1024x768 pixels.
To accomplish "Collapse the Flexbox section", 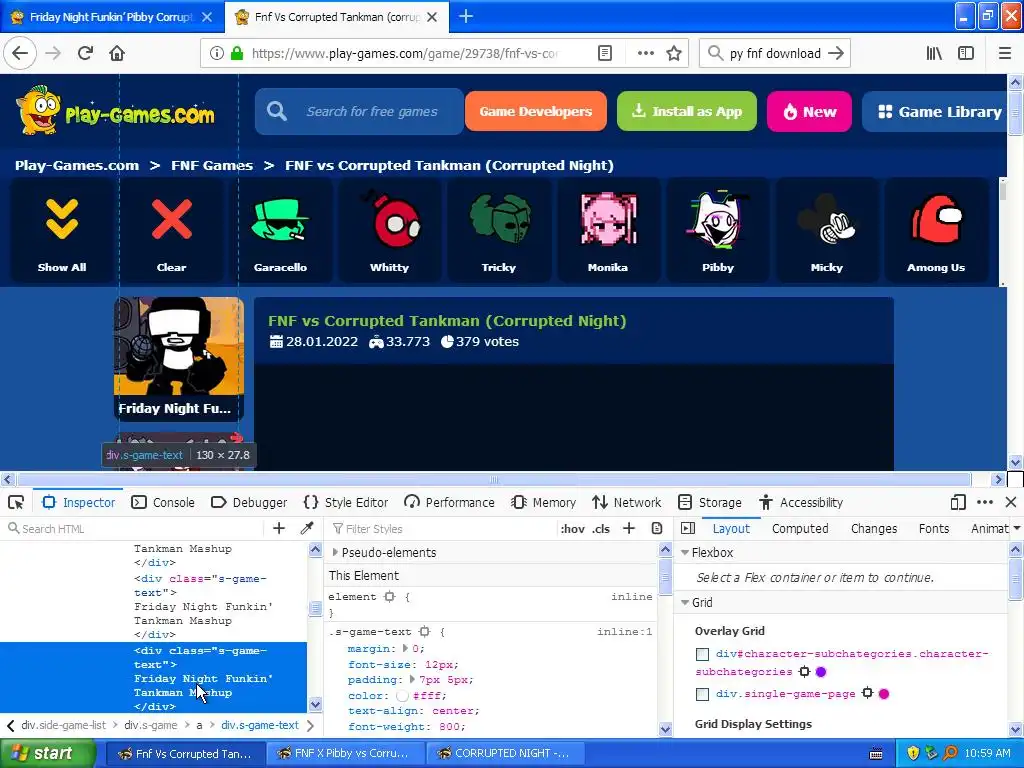I will pyautogui.click(x=685, y=552).
